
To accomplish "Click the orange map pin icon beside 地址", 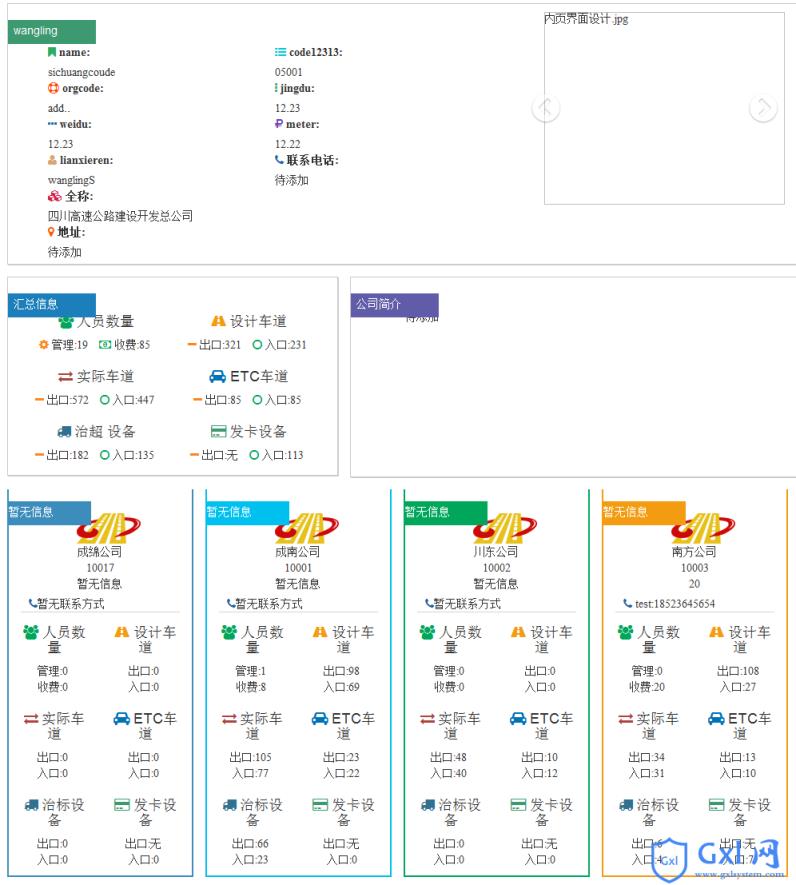I will pyautogui.click(x=52, y=232).
